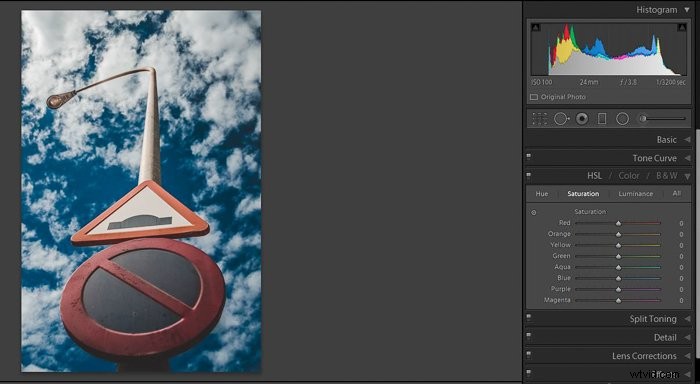700x384 pixels.
Task: Click the Green saturation value field
Action: pyautogui.click(x=681, y=256)
